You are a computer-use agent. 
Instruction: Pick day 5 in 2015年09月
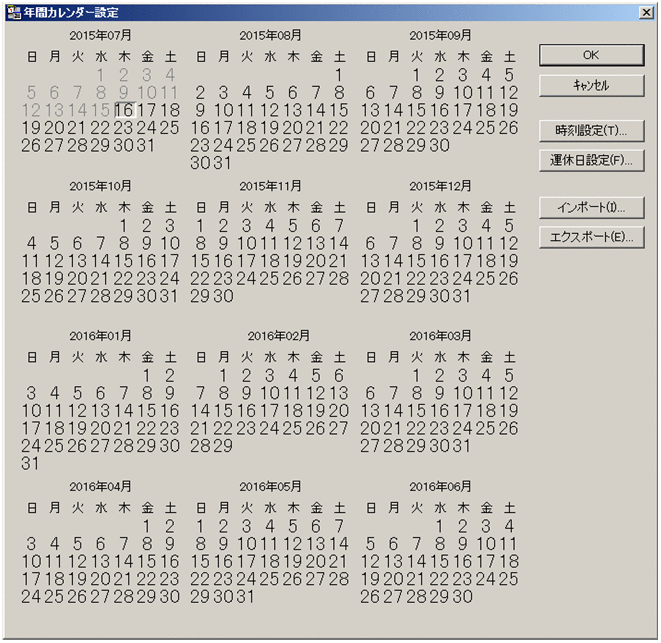coord(509,75)
